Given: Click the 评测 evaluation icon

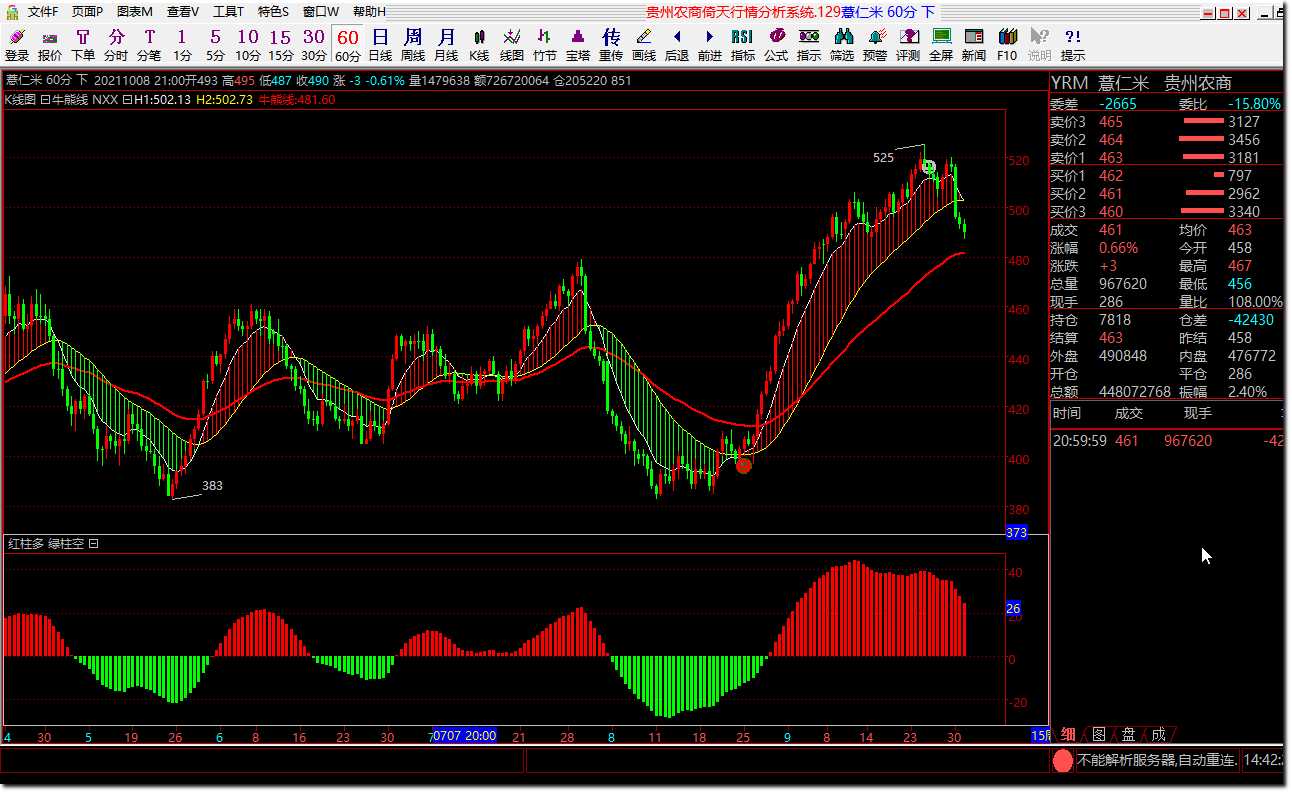Looking at the screenshot, I should point(908,45).
